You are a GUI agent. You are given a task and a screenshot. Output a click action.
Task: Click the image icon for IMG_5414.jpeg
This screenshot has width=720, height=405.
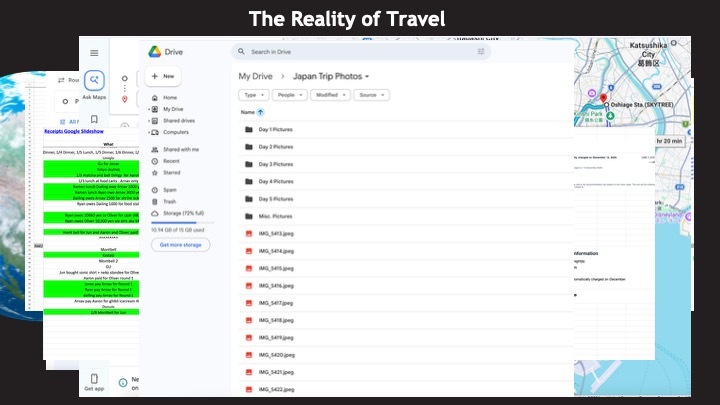[249, 251]
